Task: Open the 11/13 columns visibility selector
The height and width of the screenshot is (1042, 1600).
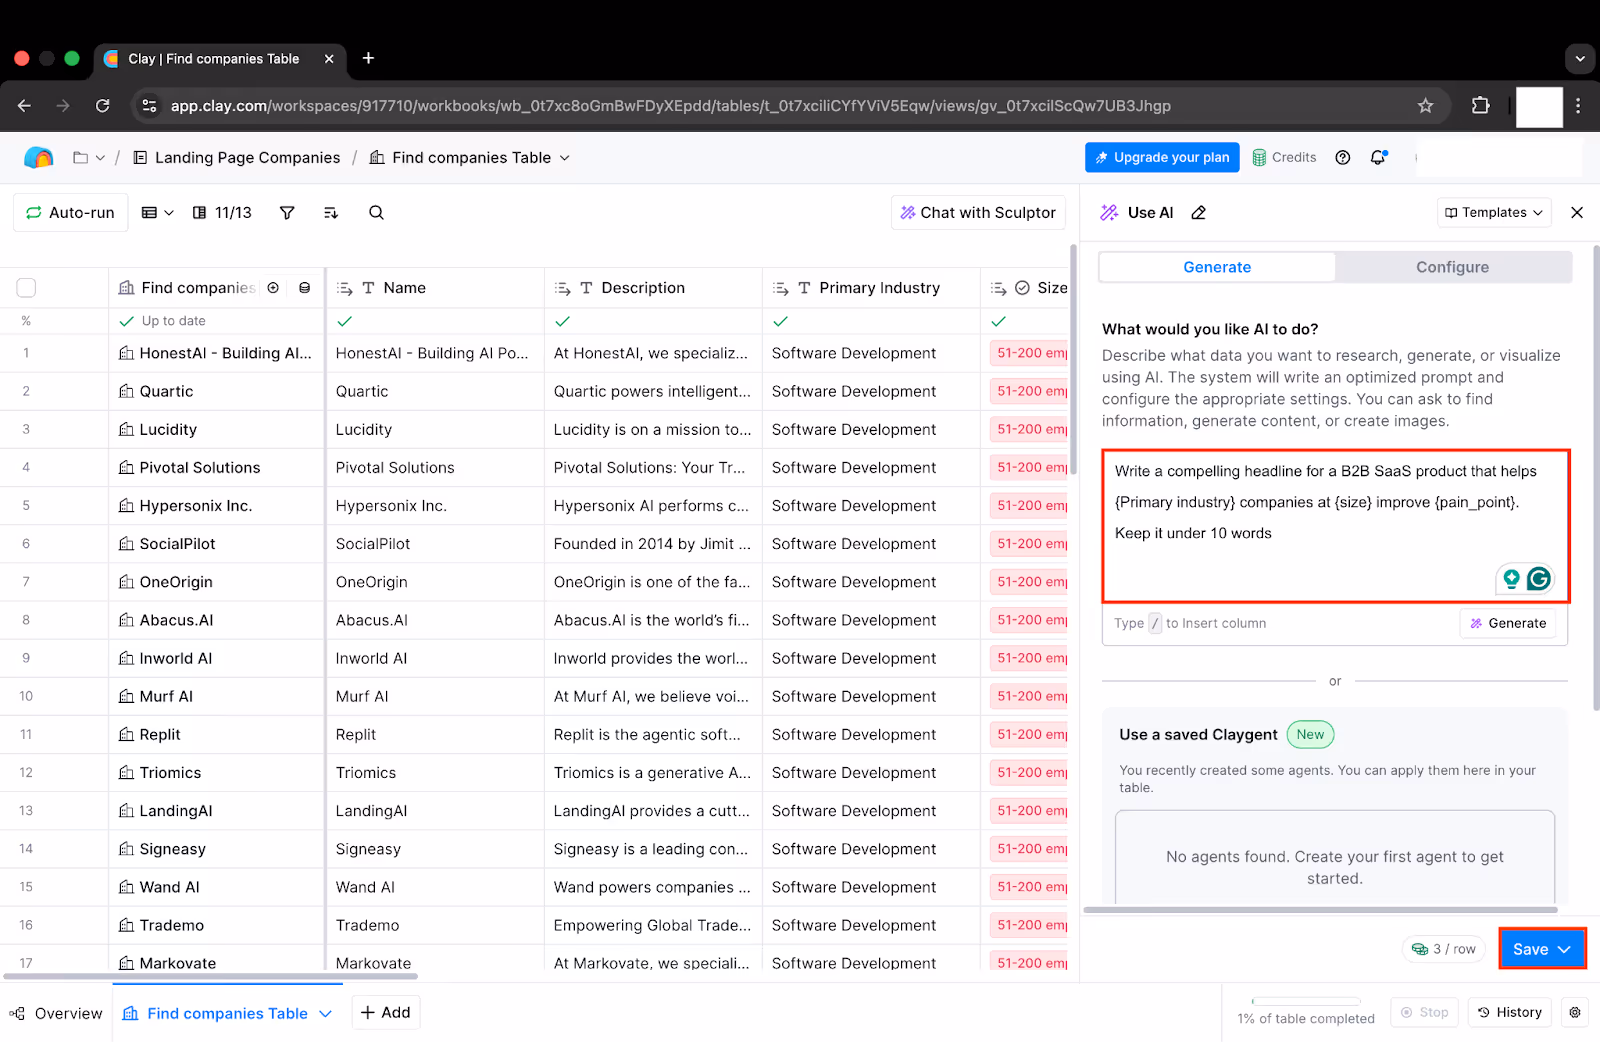Action: tap(222, 212)
